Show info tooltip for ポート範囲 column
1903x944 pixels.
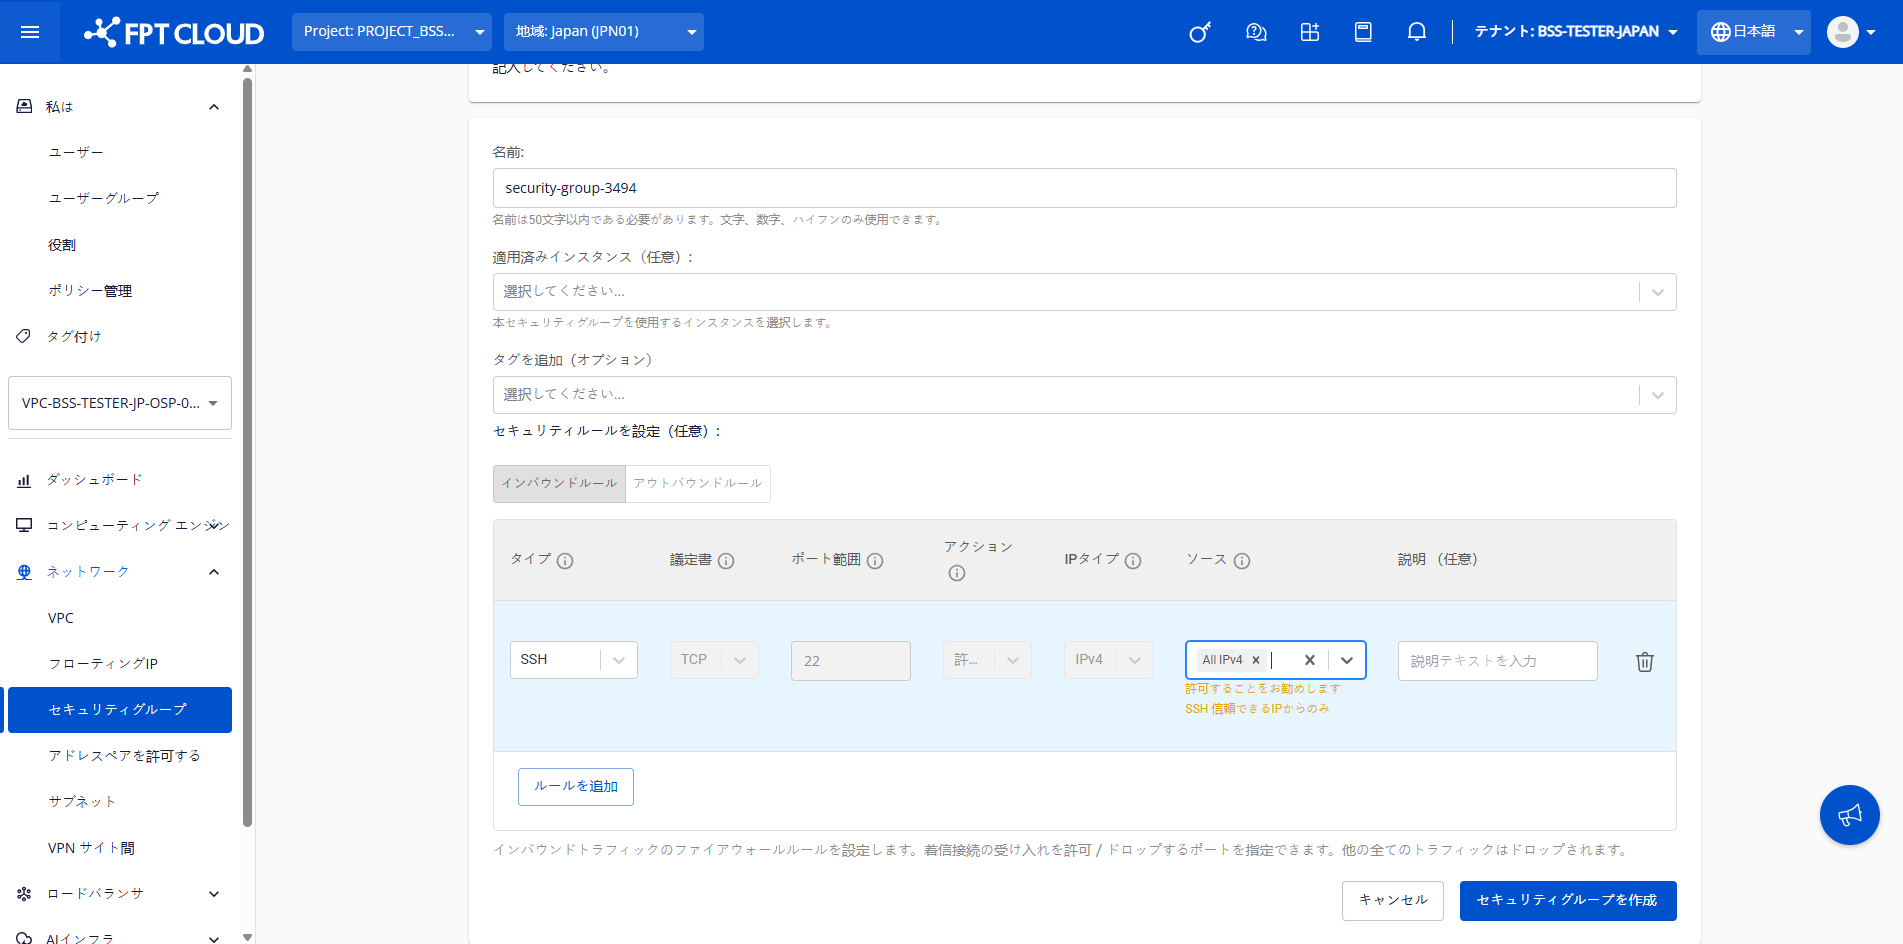click(875, 561)
